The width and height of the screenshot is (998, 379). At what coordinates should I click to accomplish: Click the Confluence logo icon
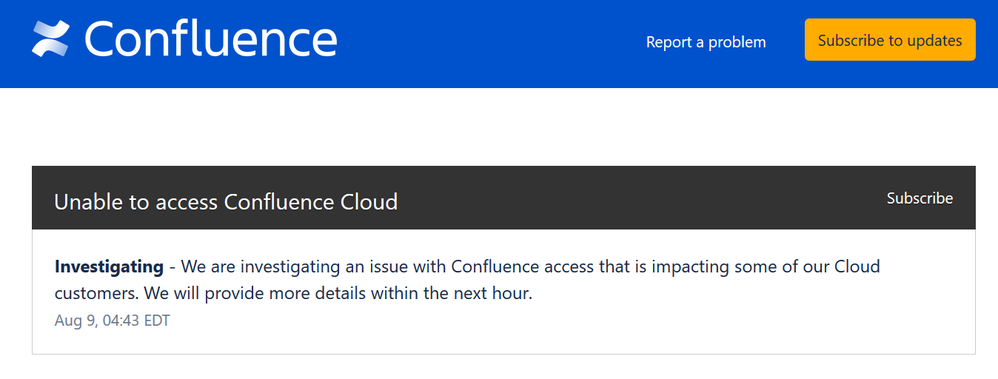50,39
